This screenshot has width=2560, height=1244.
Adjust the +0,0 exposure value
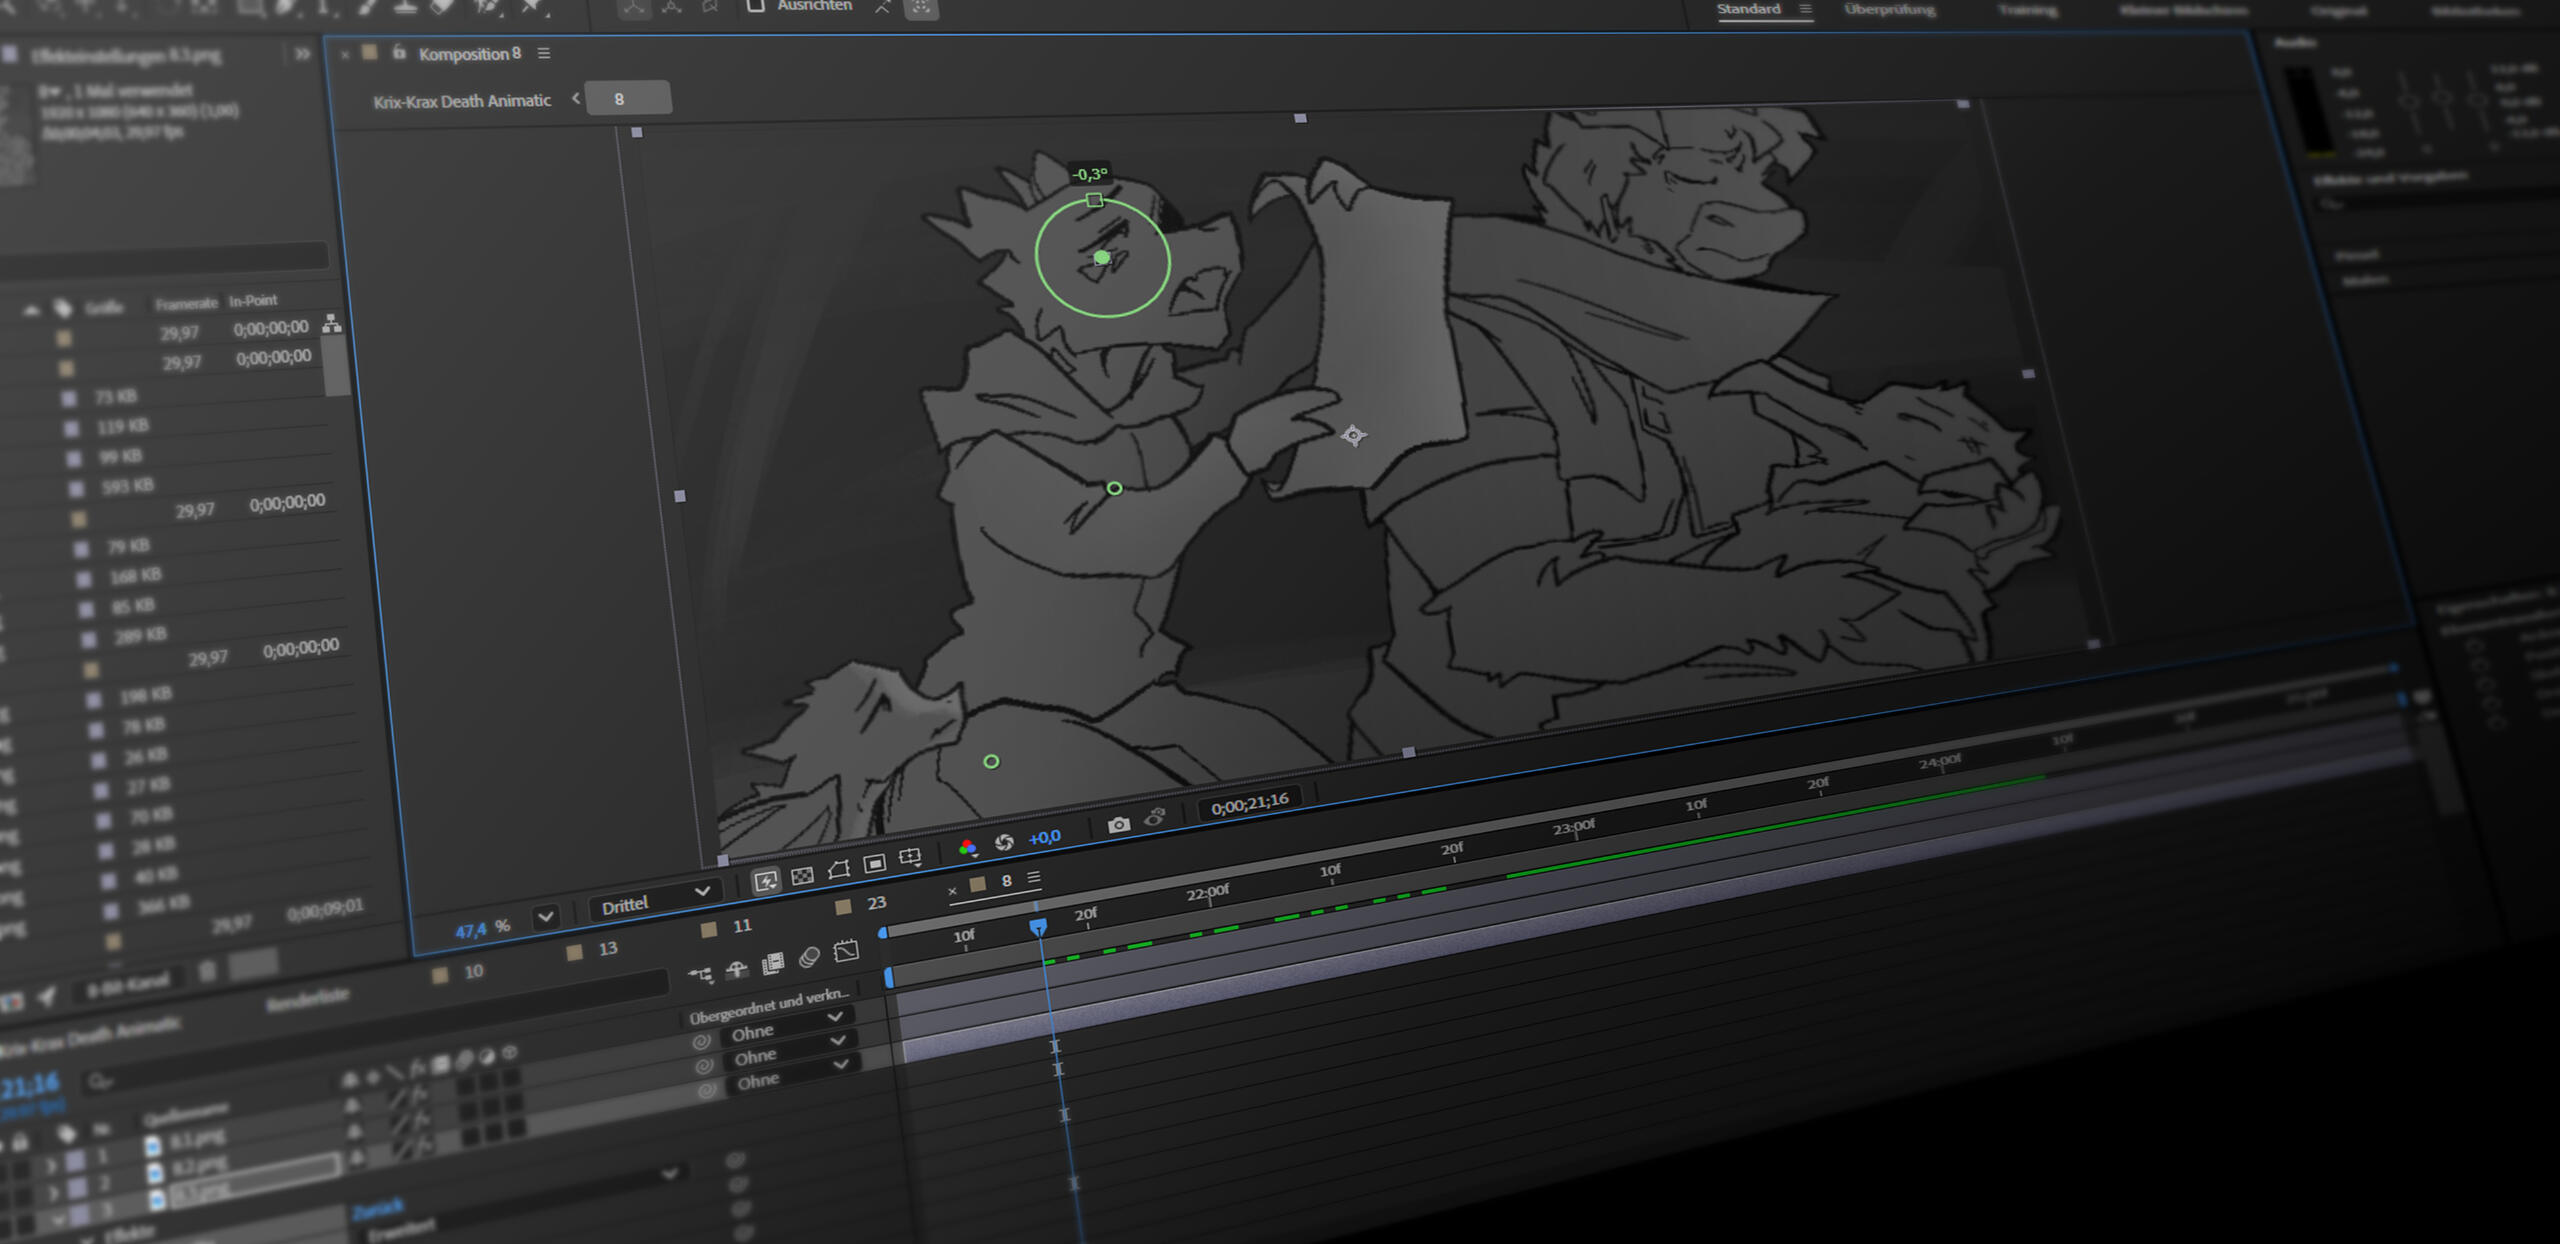coord(1043,839)
